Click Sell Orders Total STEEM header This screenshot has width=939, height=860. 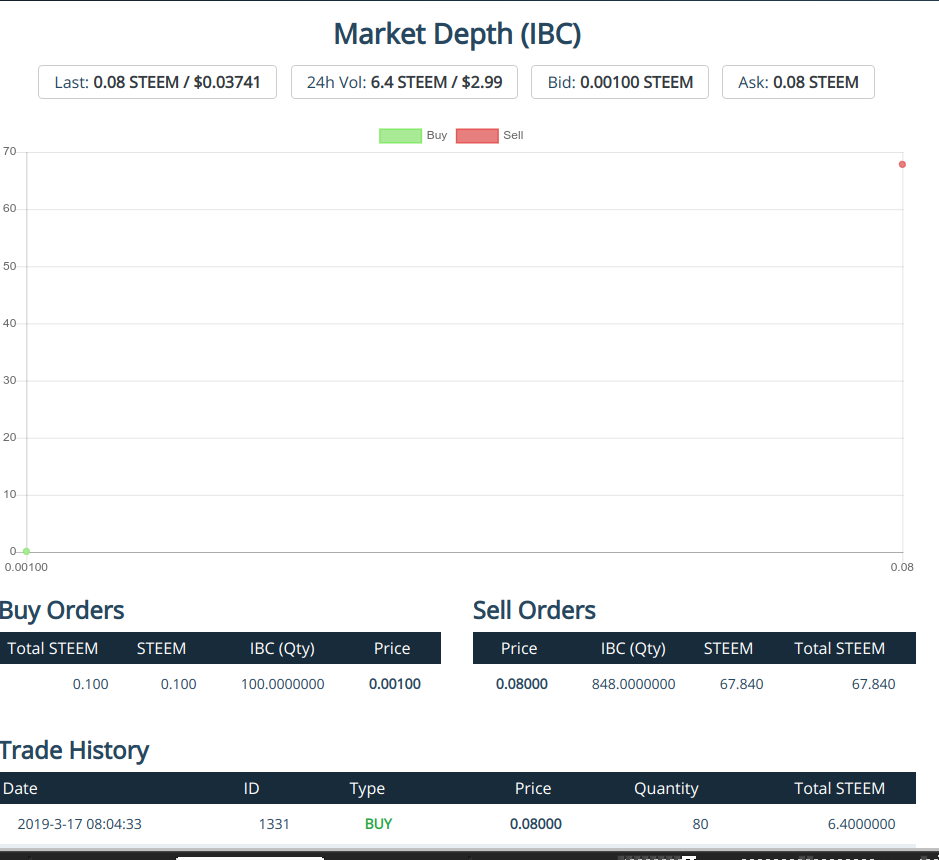(x=840, y=649)
